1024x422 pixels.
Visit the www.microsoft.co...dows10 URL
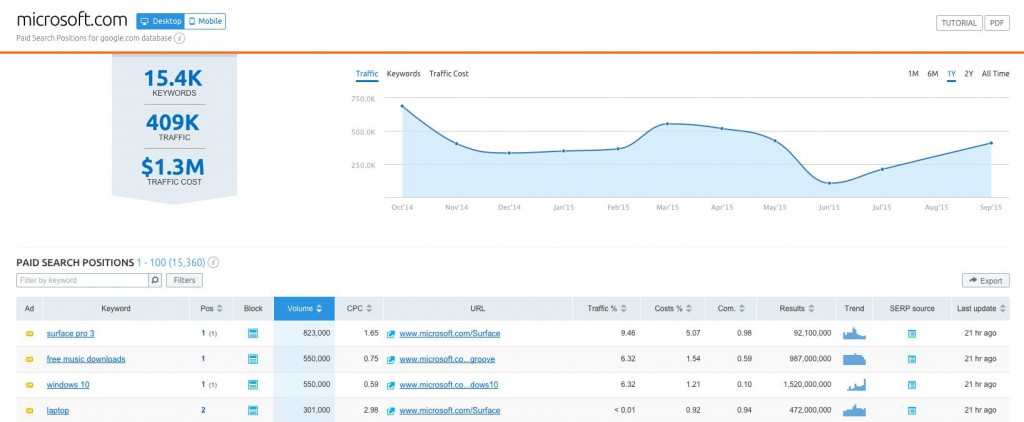tap(449, 385)
